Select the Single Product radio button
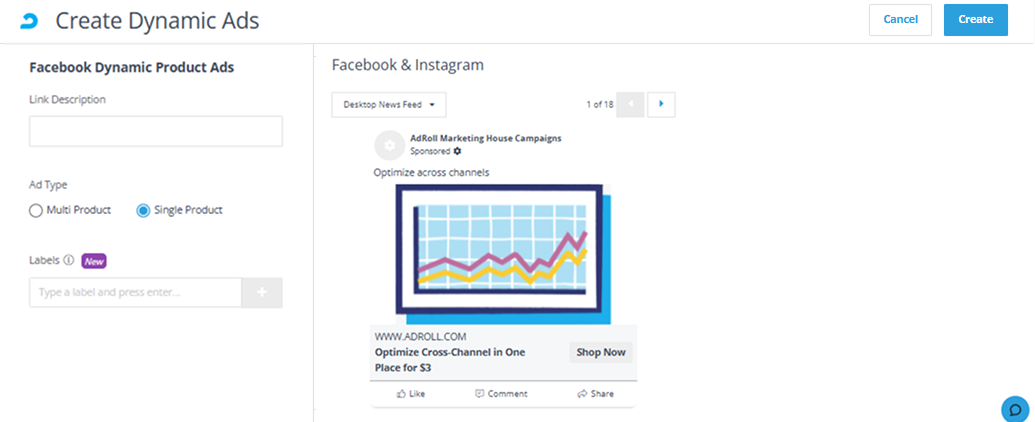 click(x=143, y=211)
